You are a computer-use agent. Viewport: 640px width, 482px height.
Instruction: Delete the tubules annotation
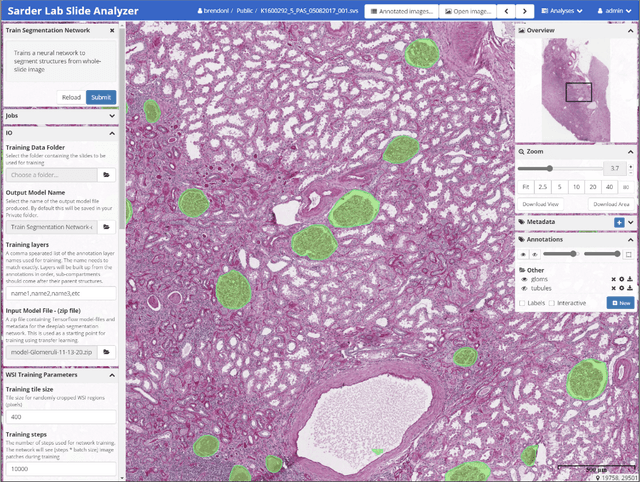(613, 288)
